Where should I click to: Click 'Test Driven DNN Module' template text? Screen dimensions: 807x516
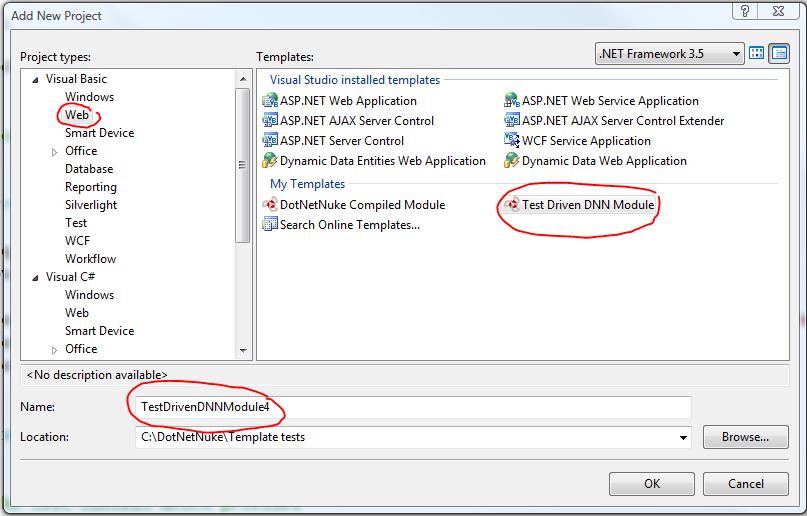(588, 205)
